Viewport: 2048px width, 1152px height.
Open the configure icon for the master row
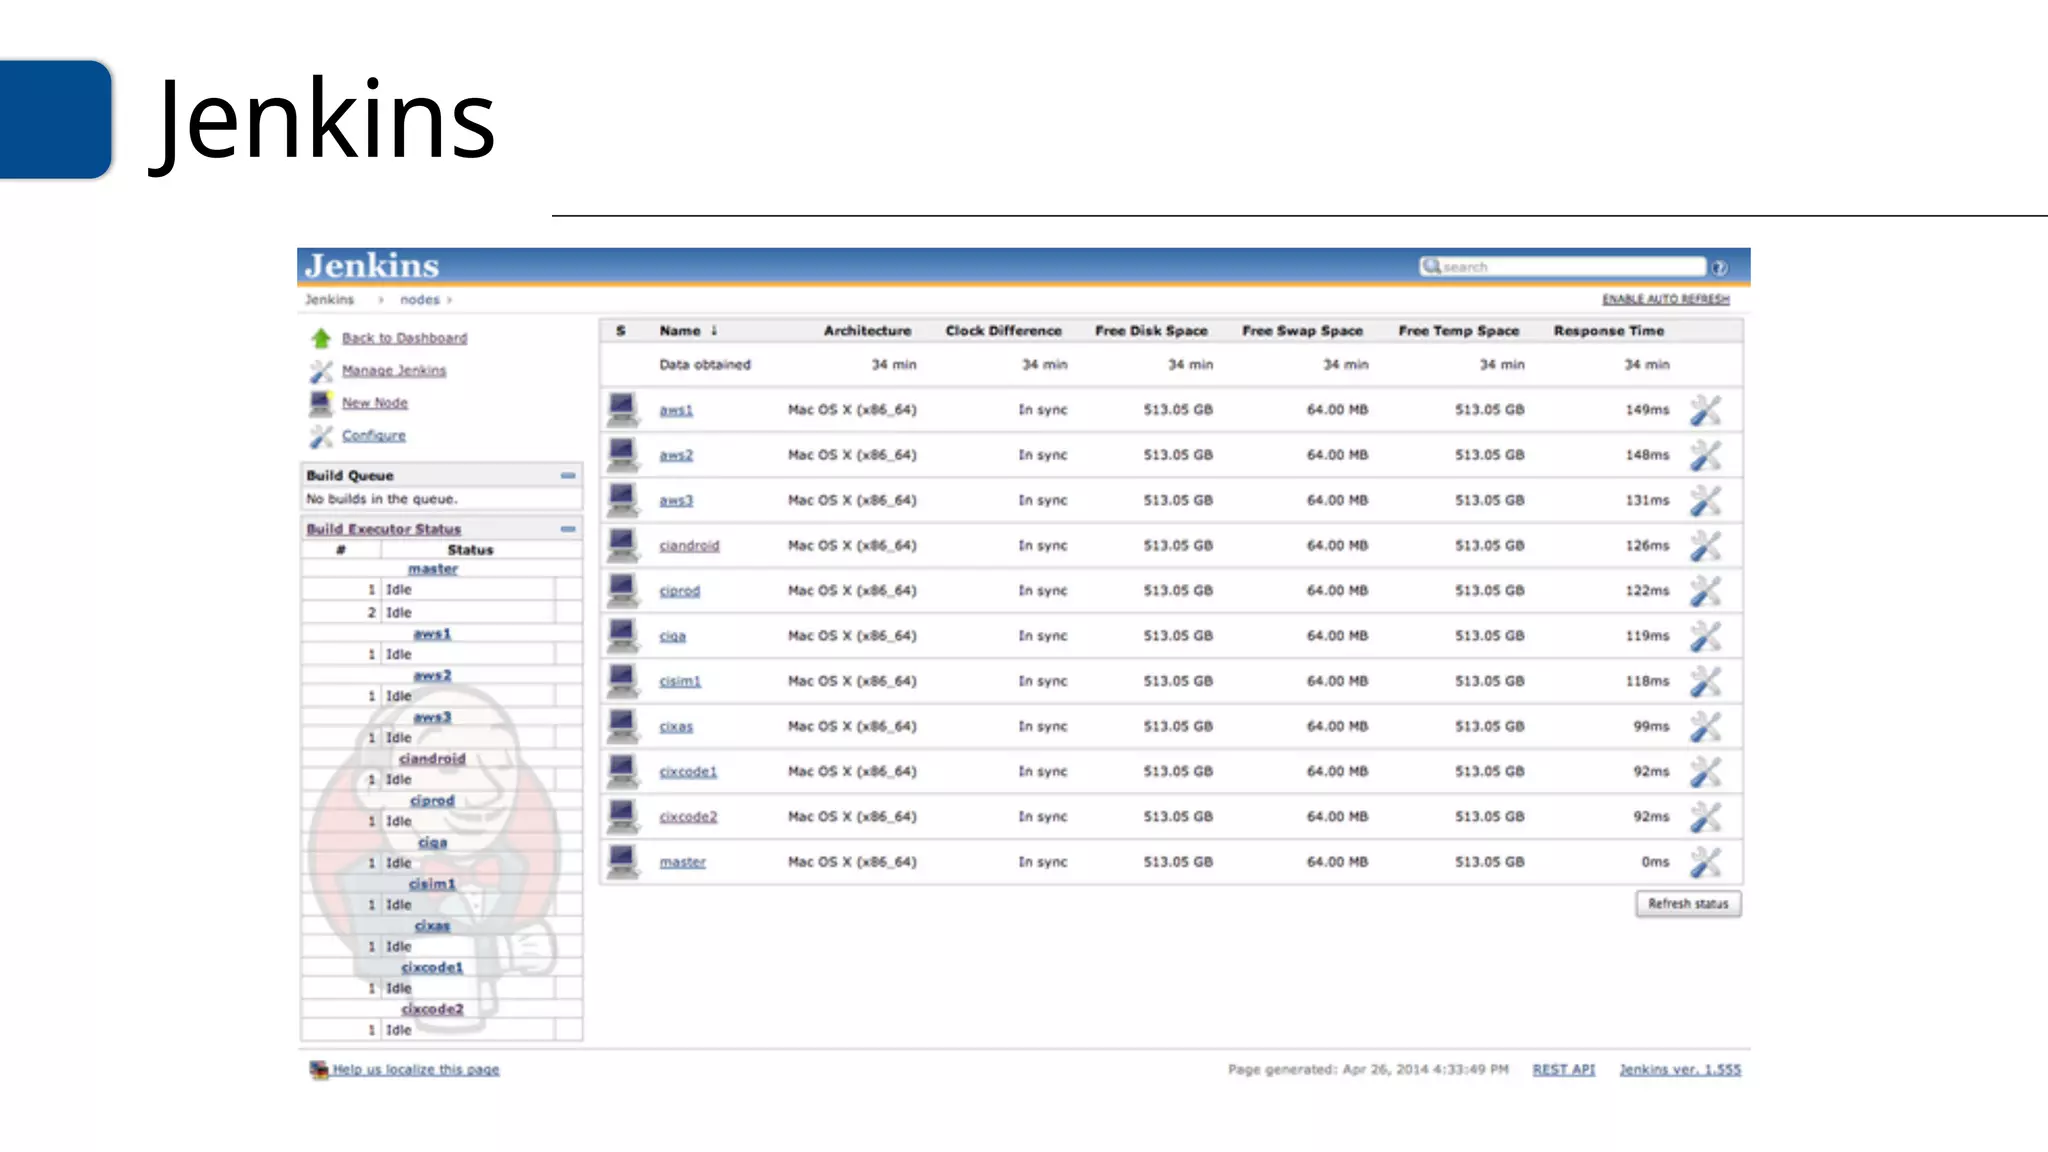(x=1706, y=862)
